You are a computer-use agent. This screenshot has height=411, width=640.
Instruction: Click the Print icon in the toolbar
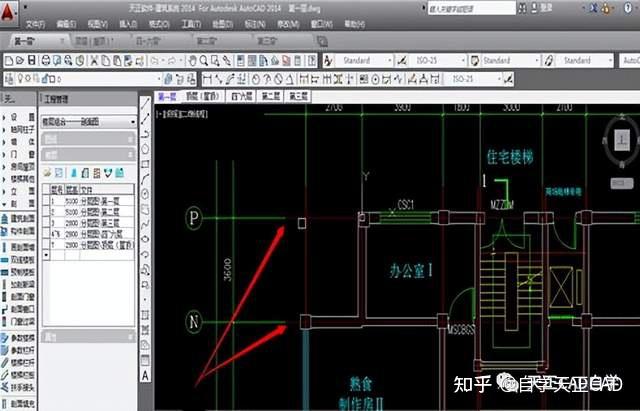click(45, 61)
